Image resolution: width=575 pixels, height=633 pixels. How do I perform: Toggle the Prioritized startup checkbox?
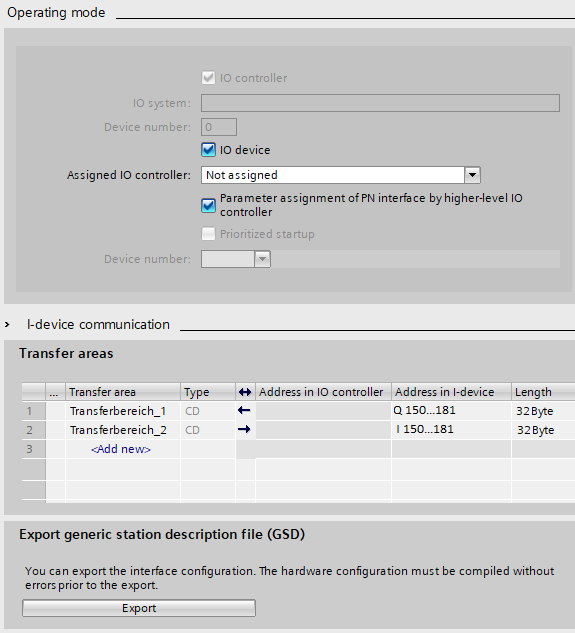pyautogui.click(x=208, y=234)
